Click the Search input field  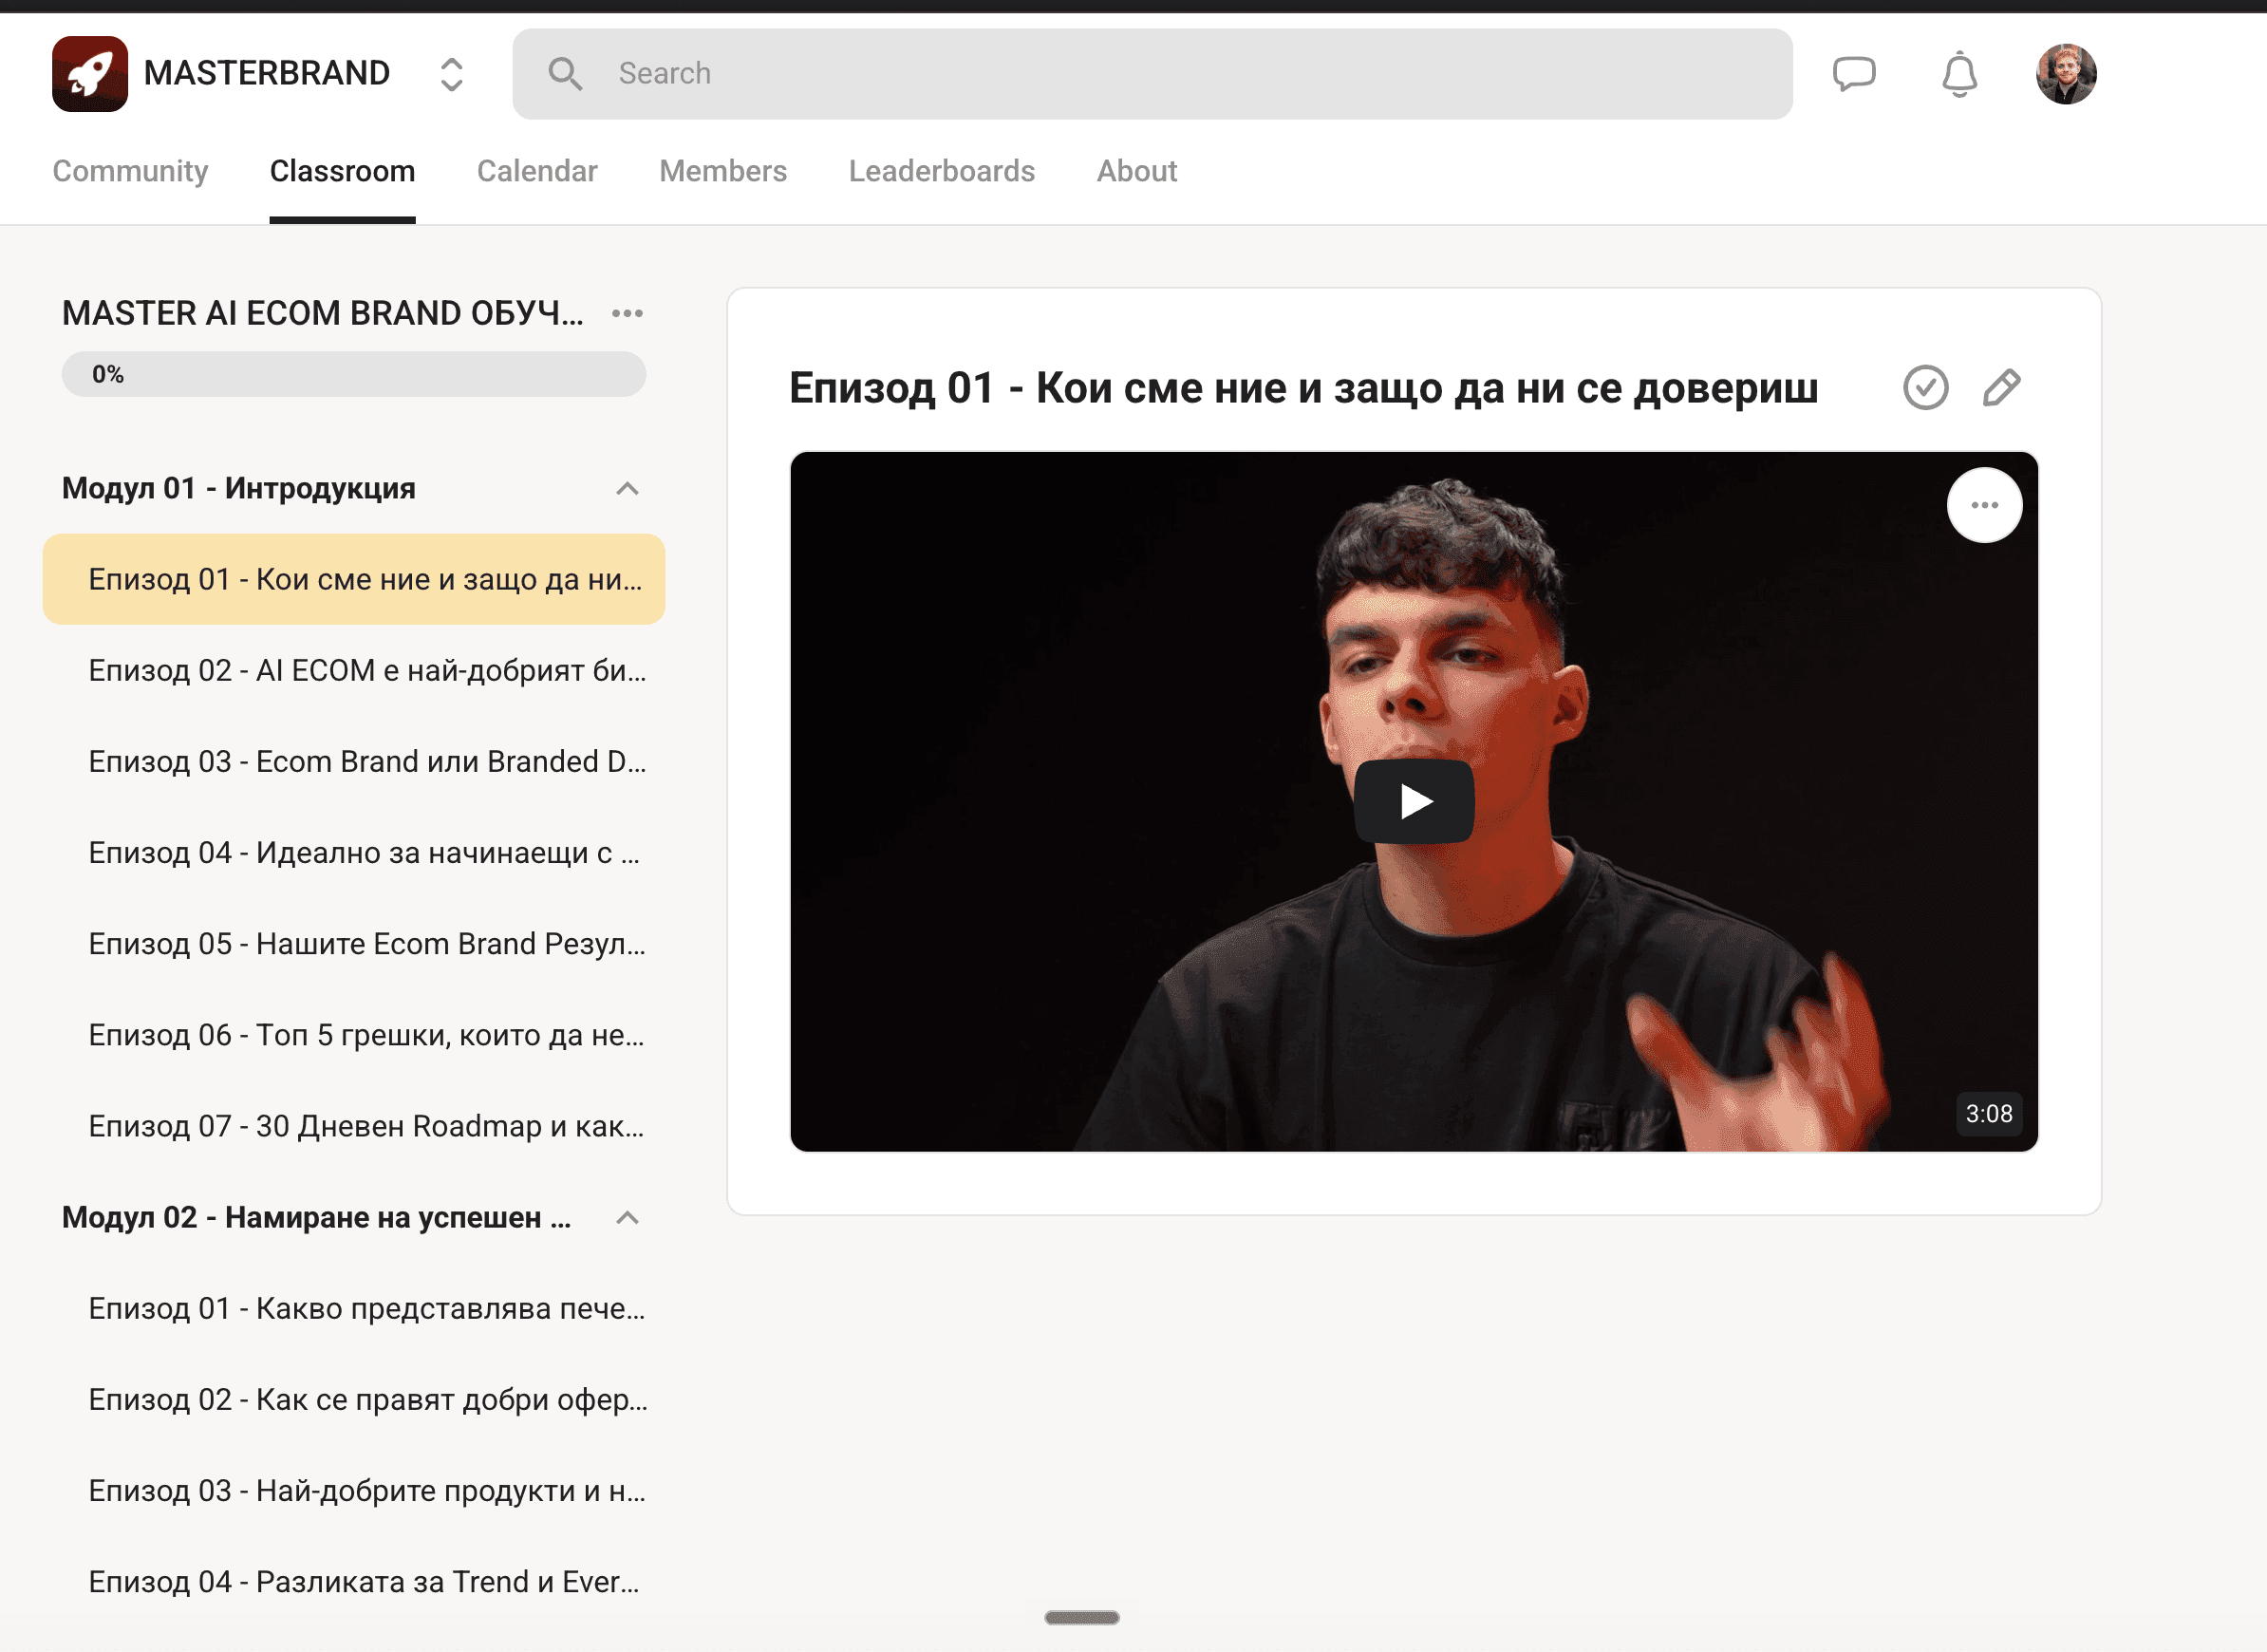1152,74
